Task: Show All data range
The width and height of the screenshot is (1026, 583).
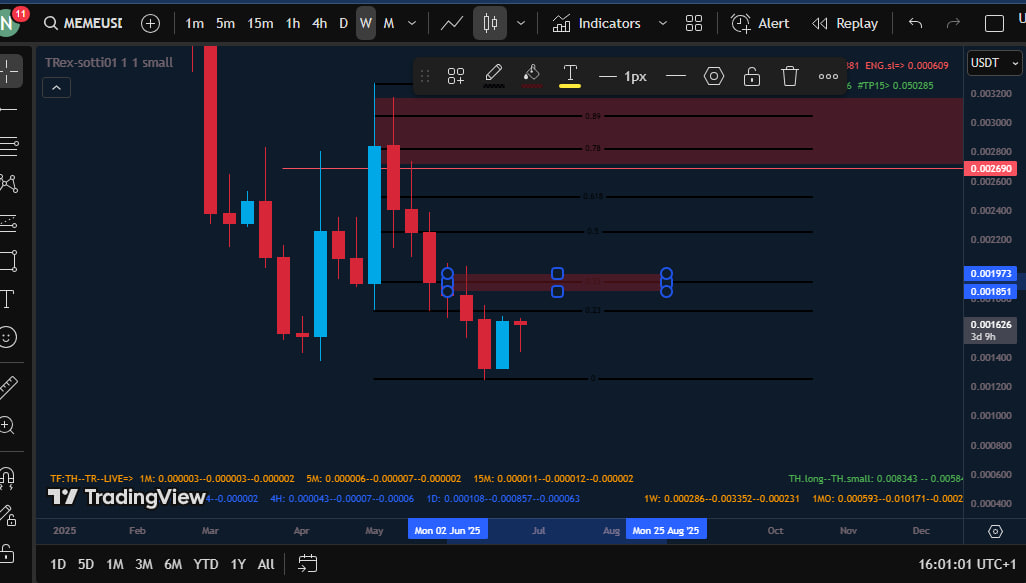Action: [x=266, y=564]
